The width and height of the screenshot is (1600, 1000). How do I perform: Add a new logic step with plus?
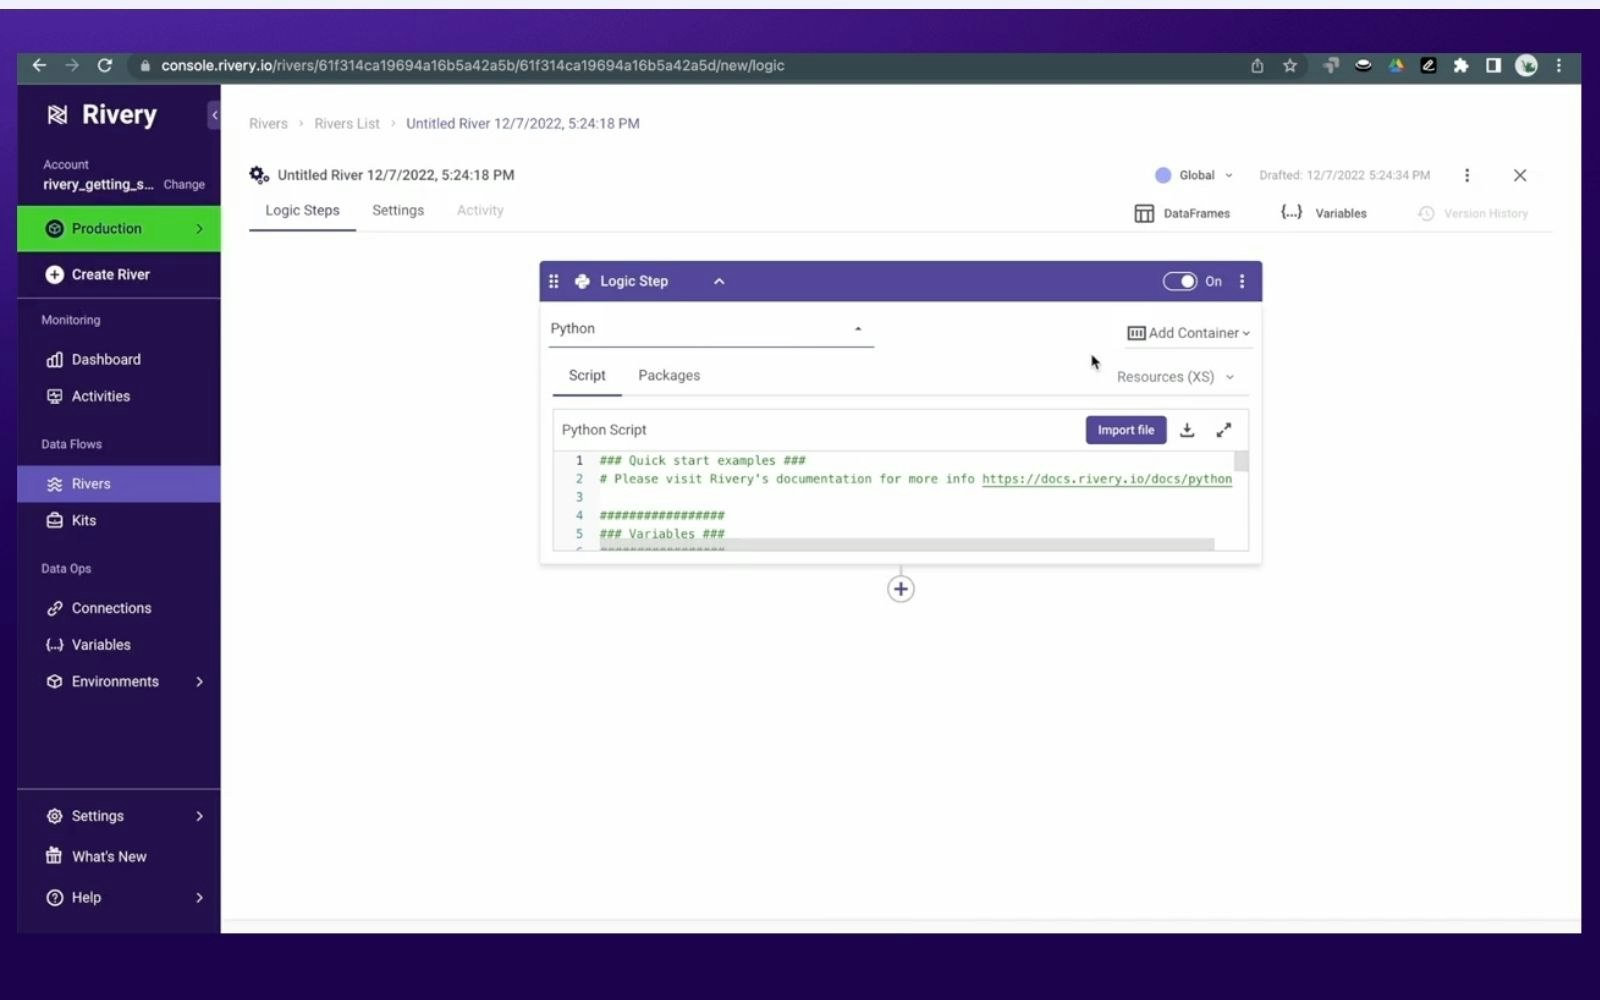point(901,589)
